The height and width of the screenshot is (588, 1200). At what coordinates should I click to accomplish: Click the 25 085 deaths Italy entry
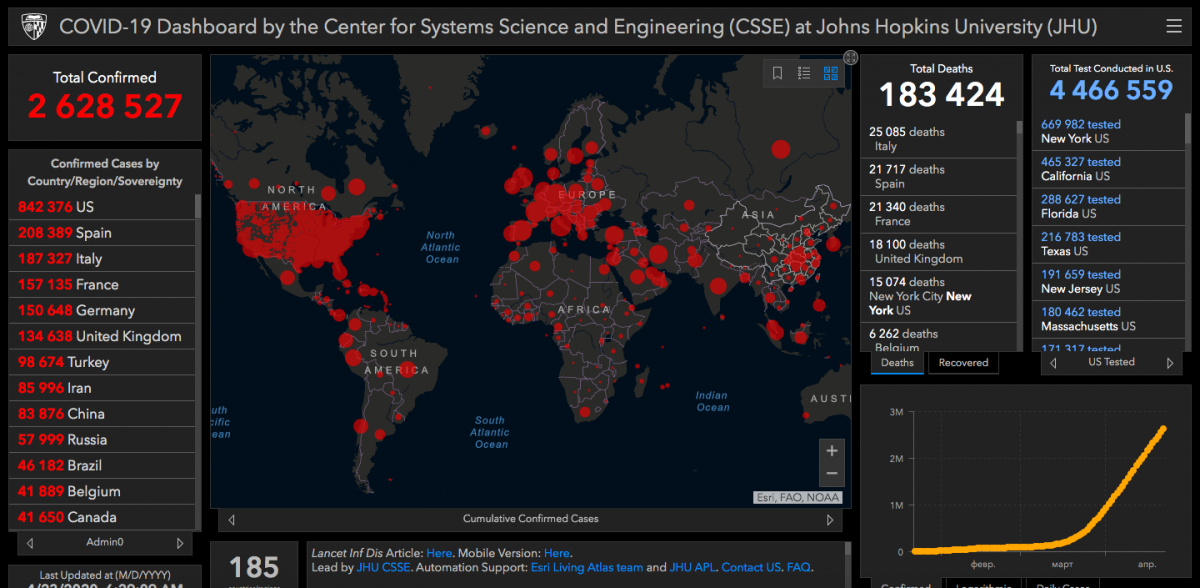click(939, 139)
